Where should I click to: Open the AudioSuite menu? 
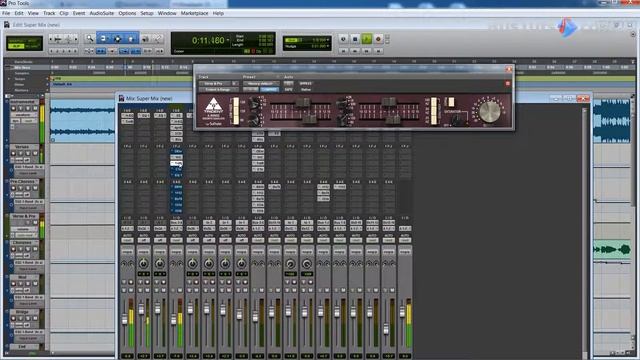click(x=102, y=13)
